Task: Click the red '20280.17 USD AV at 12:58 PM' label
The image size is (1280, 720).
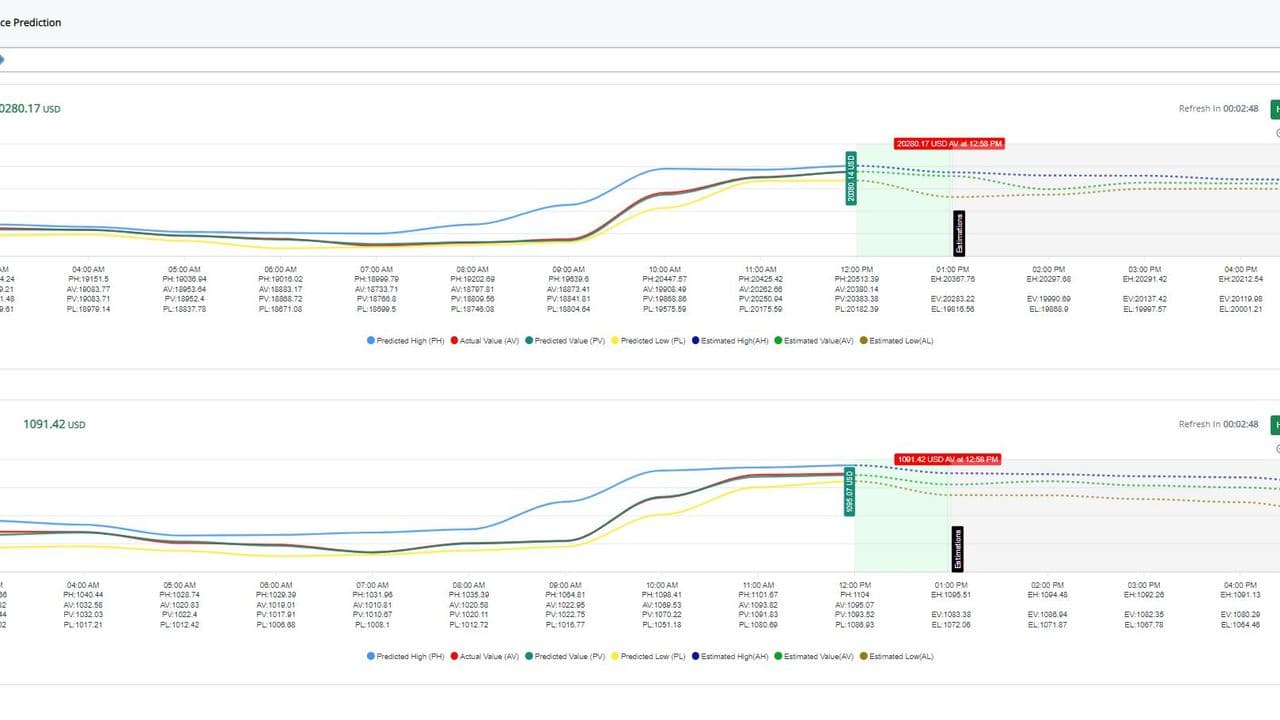Action: pos(949,144)
